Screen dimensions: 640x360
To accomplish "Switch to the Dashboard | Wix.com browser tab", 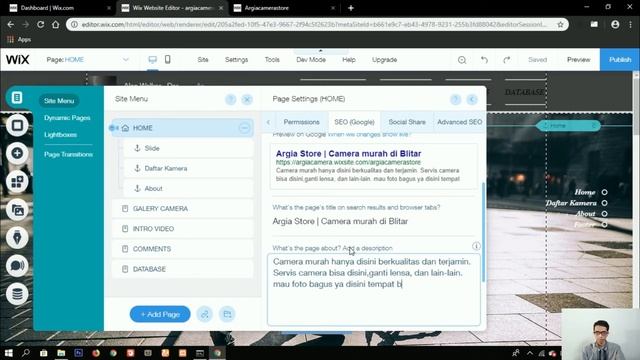I will click(60, 8).
